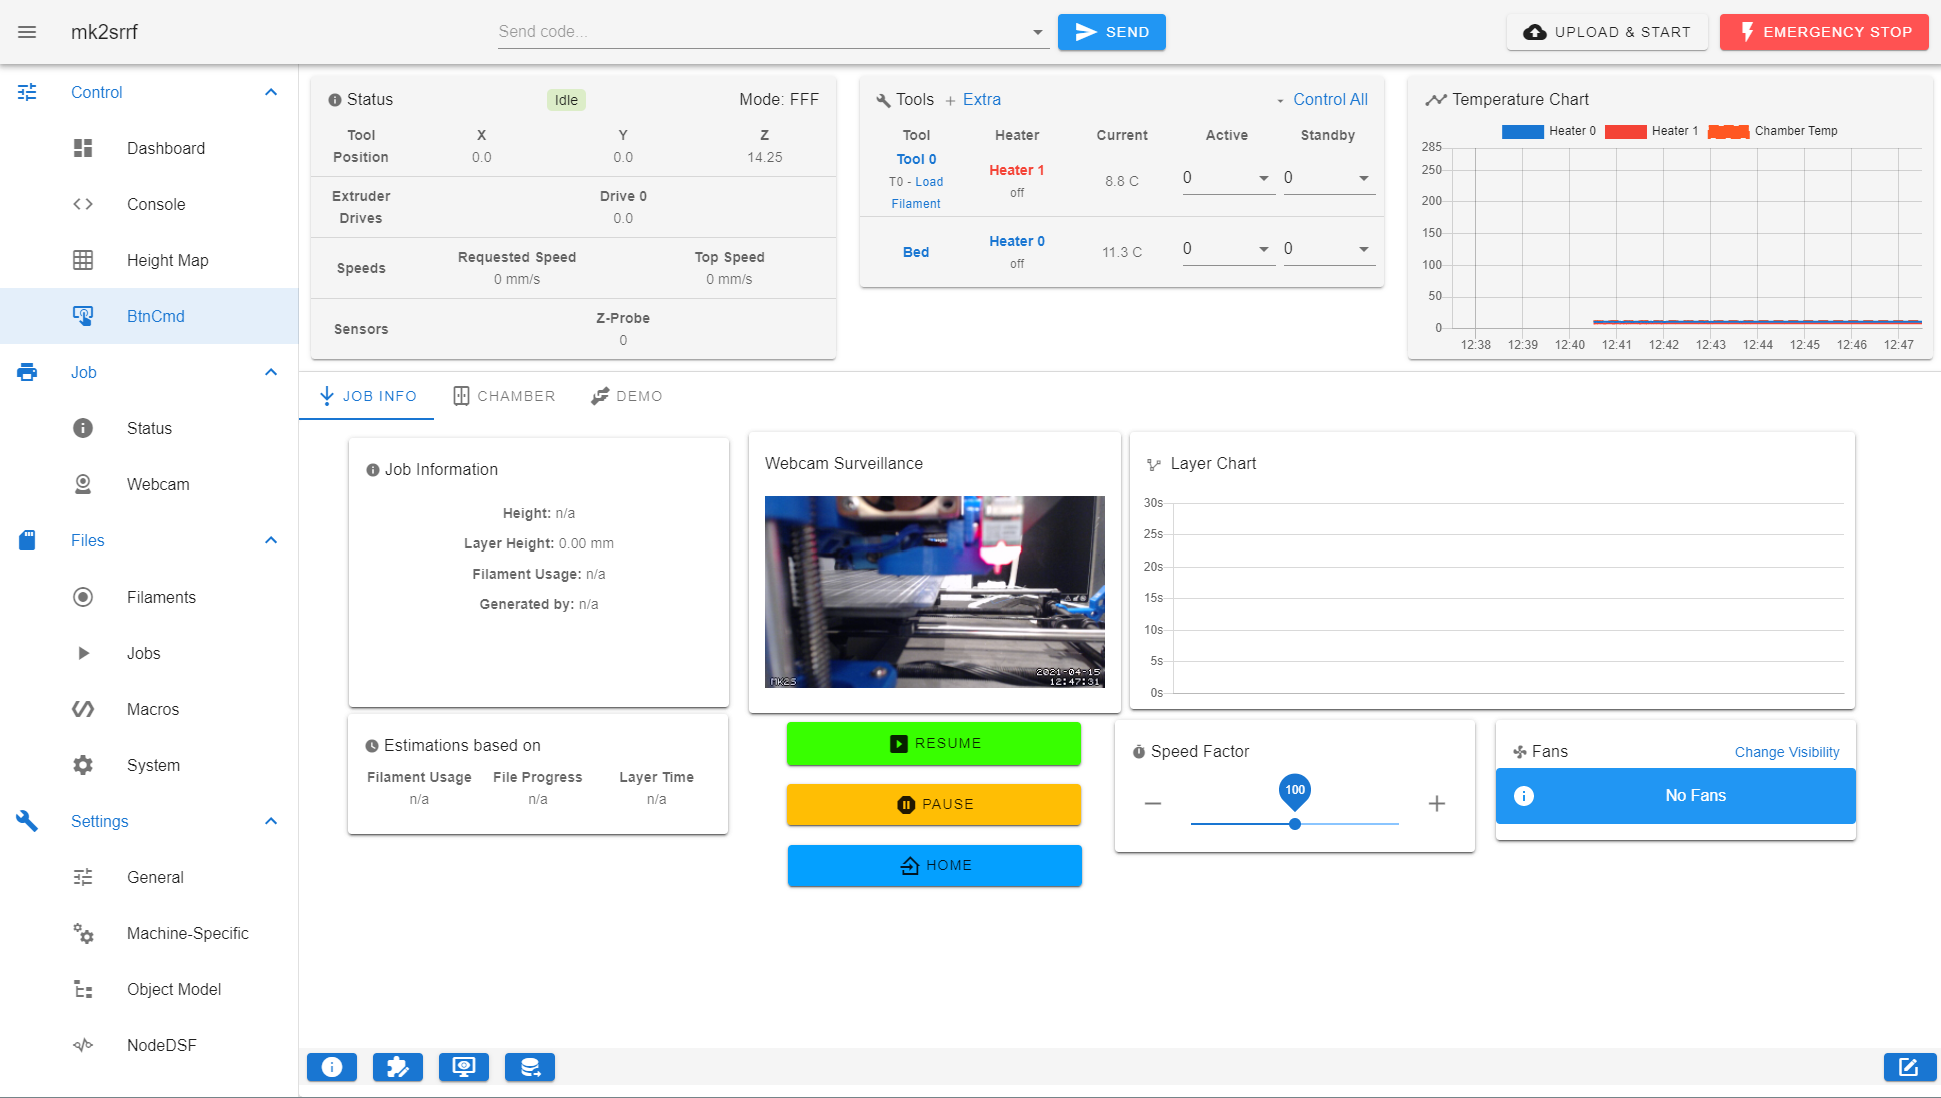
Task: Click the monitor eye icon at bottom
Action: tap(464, 1067)
